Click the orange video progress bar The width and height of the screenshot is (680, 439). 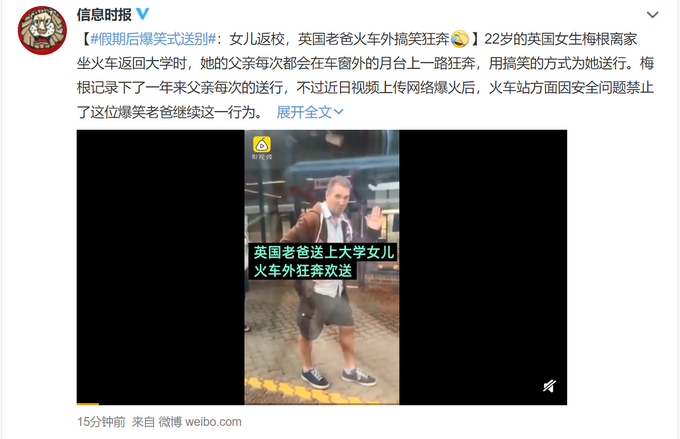point(88,404)
